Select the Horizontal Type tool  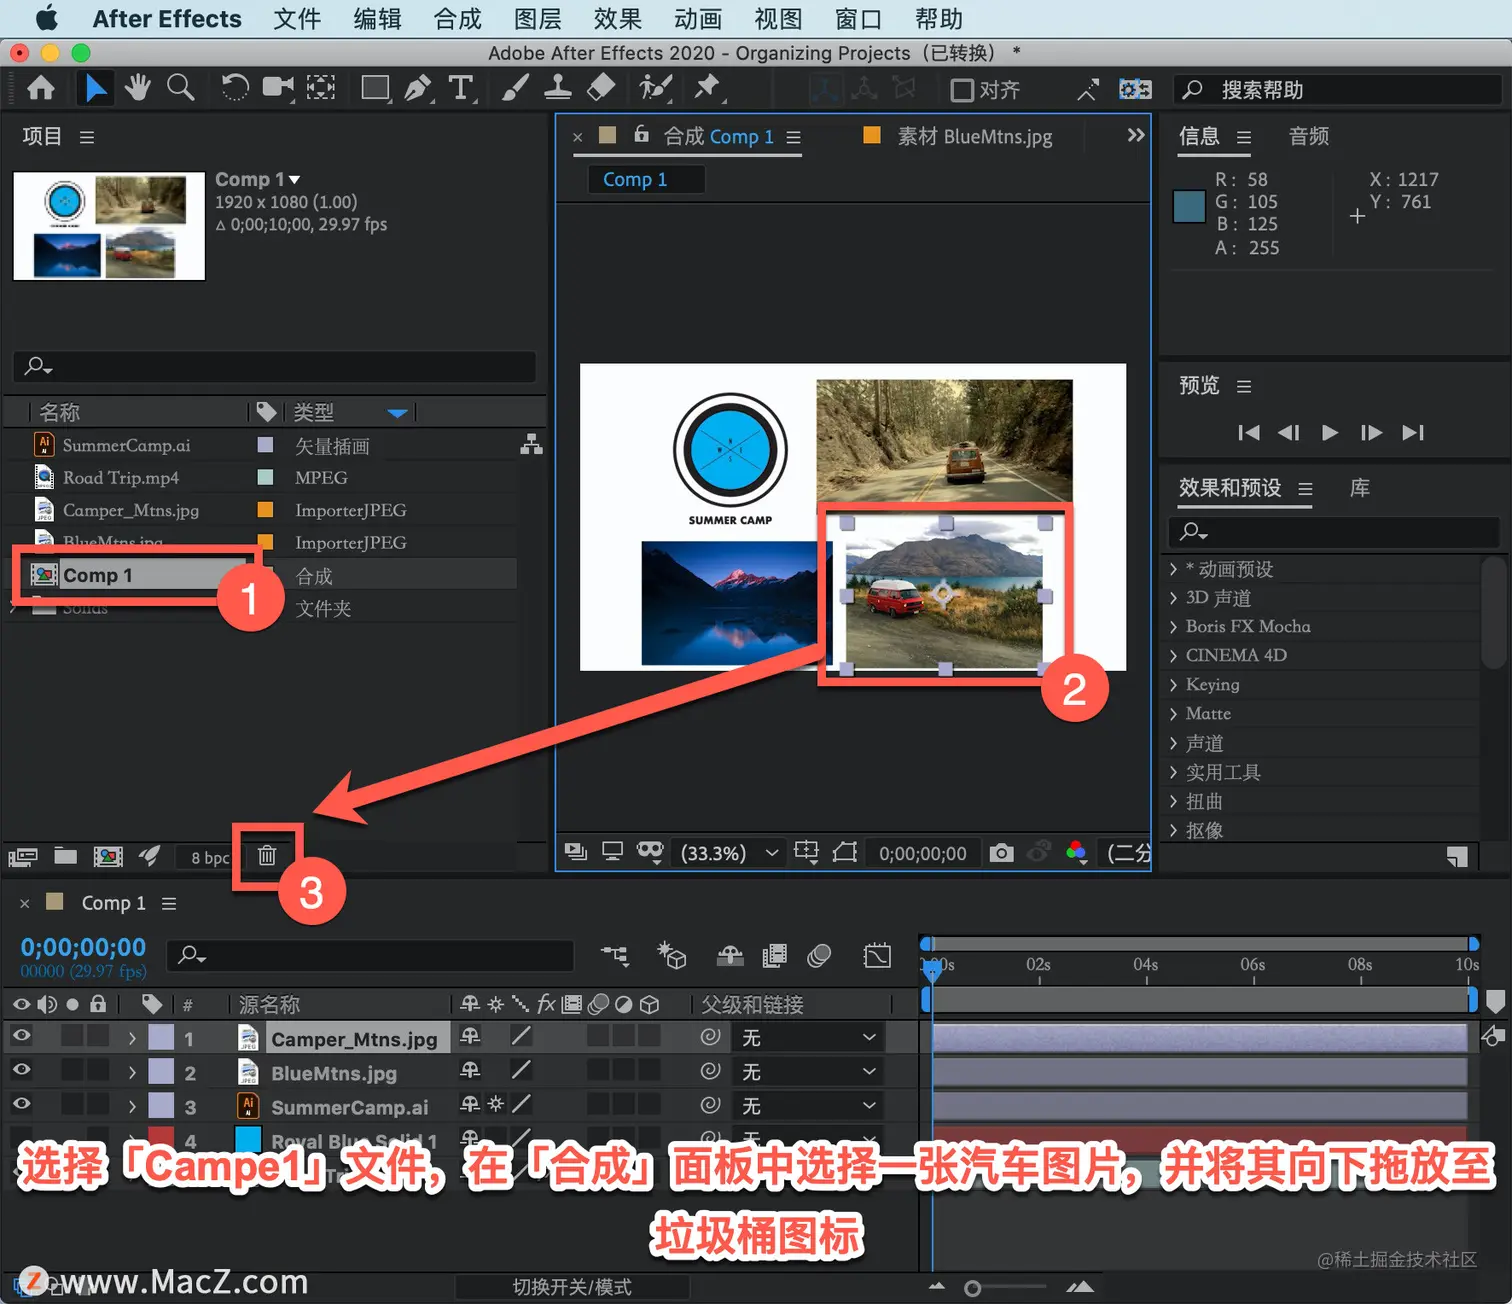pyautogui.click(x=460, y=88)
